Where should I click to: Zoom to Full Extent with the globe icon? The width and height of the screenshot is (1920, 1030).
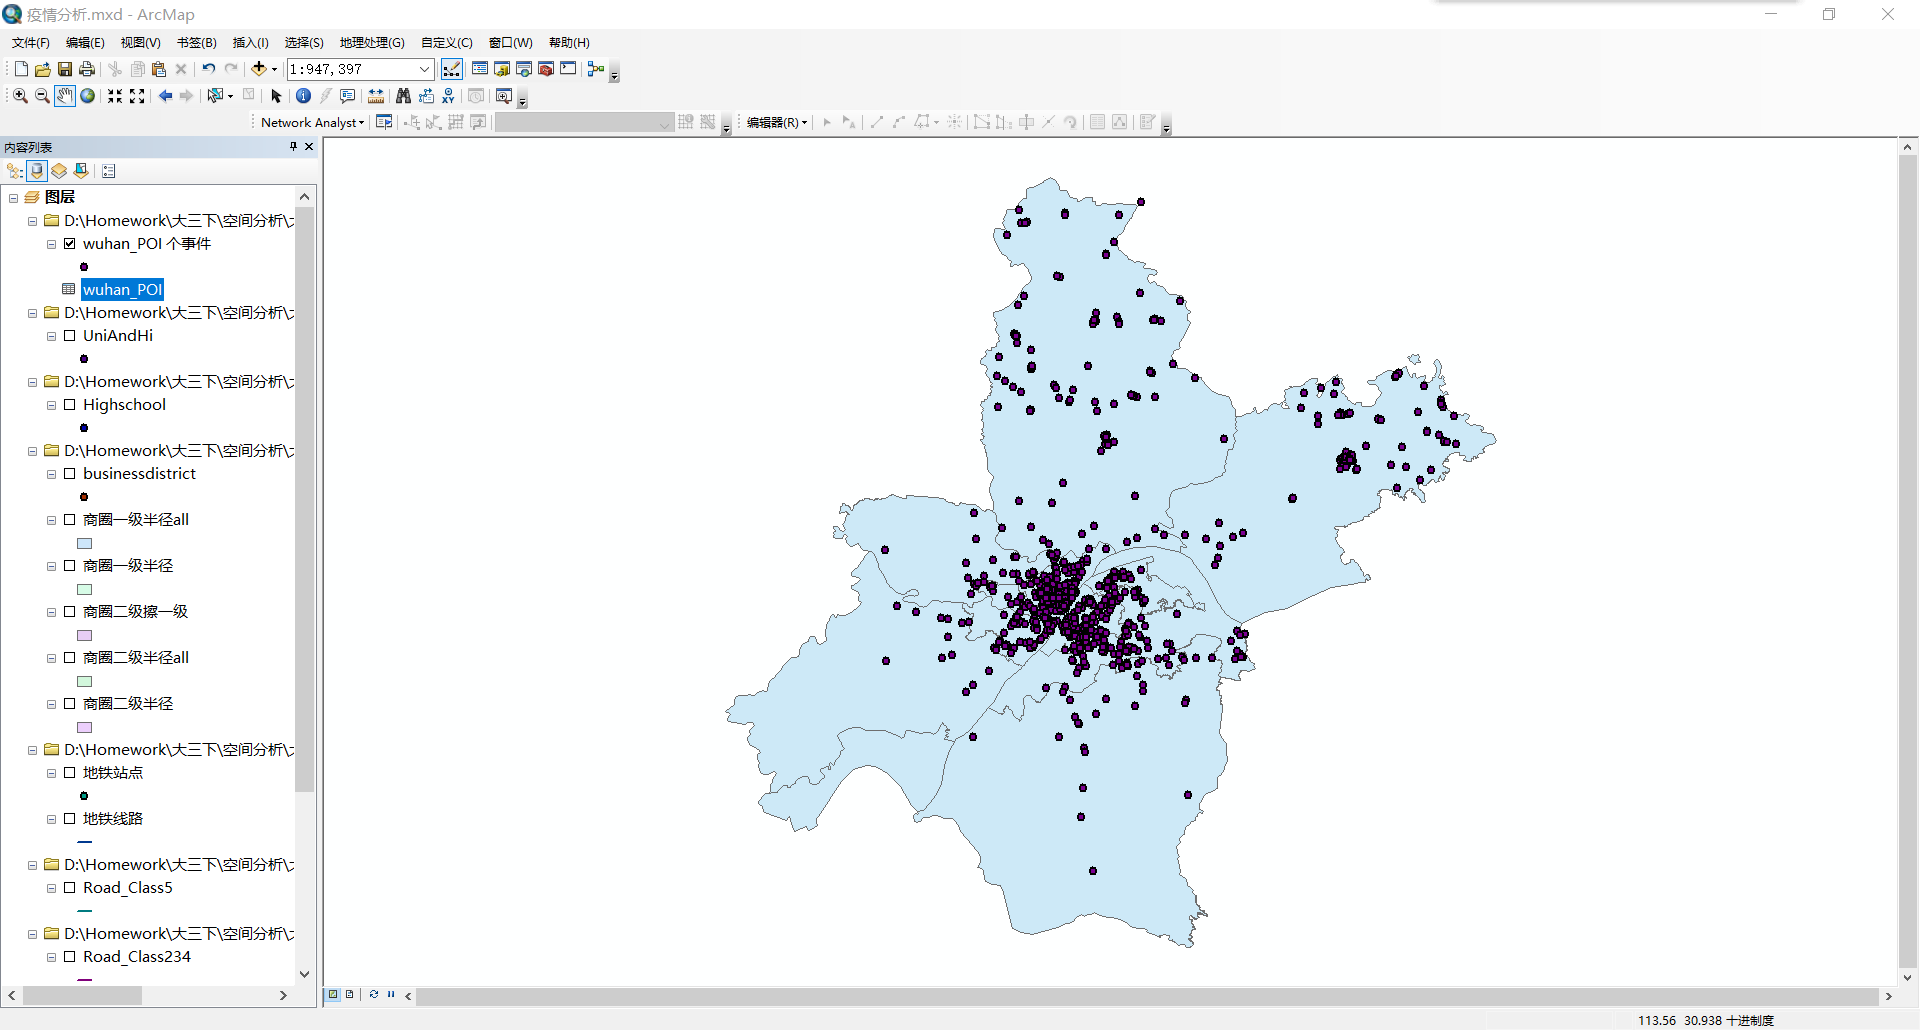87,95
